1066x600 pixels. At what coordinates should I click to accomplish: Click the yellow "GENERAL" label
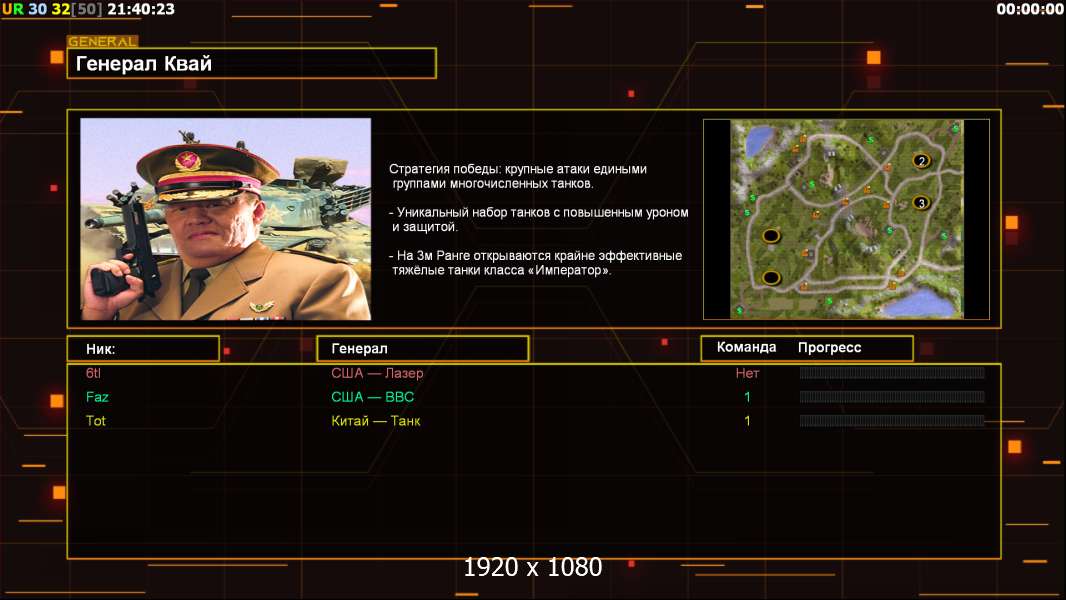click(103, 41)
